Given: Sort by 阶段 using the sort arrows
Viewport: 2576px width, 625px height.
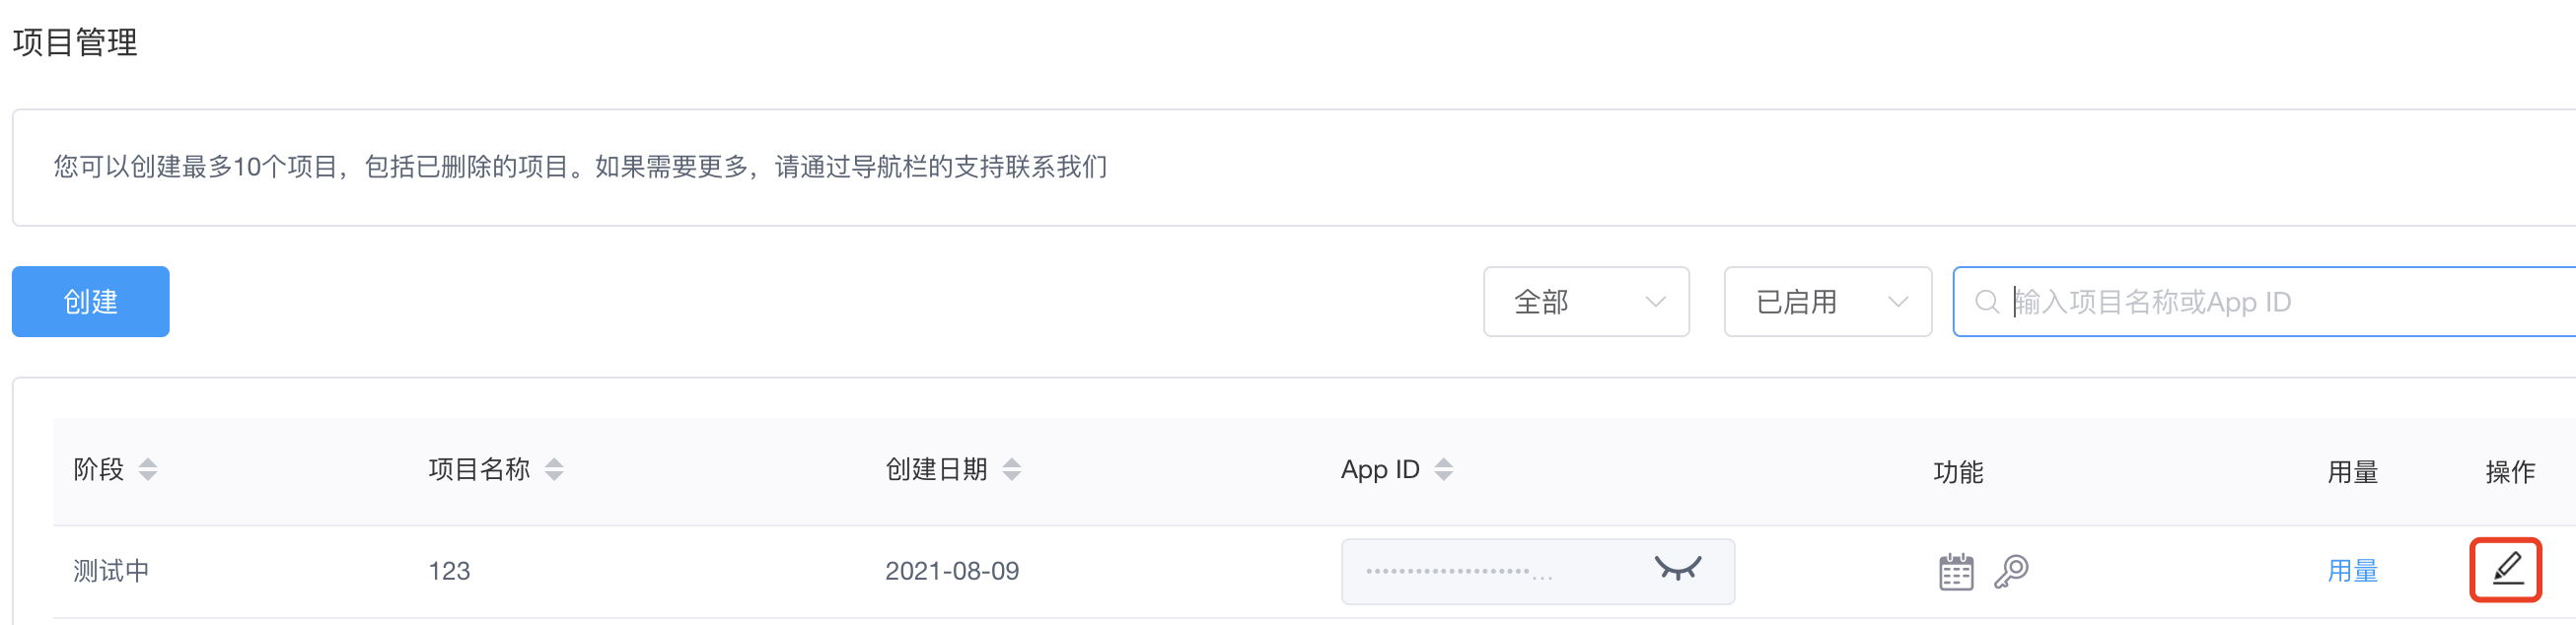Looking at the screenshot, I should click(148, 469).
